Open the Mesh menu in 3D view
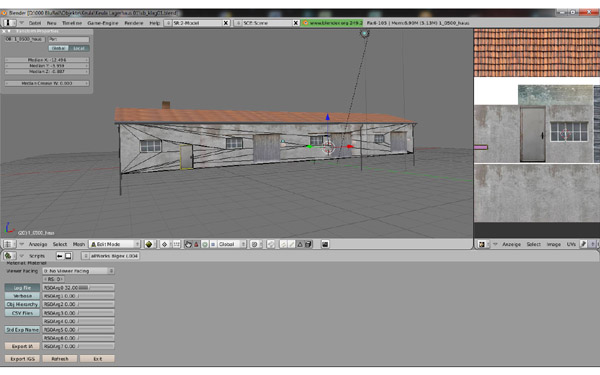The image size is (600, 375). pyautogui.click(x=79, y=244)
